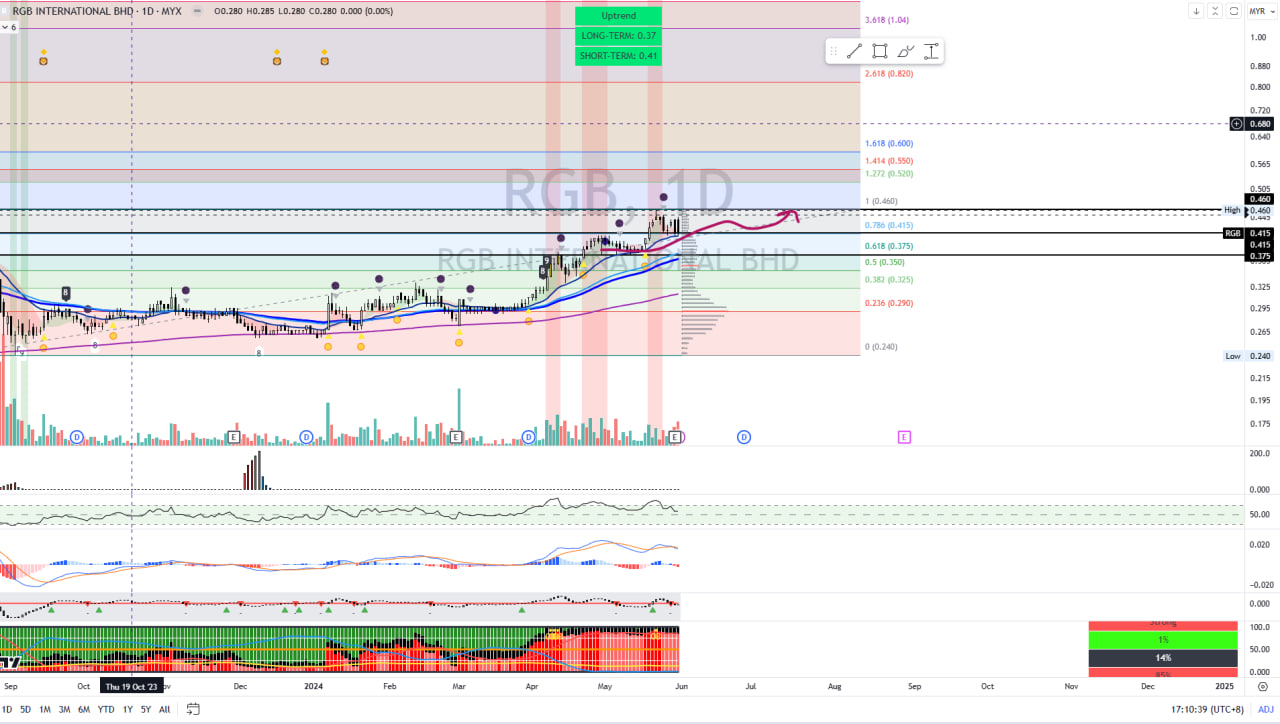Click the 0.375 price label on the axis
The image size is (1280, 724).
[1259, 256]
